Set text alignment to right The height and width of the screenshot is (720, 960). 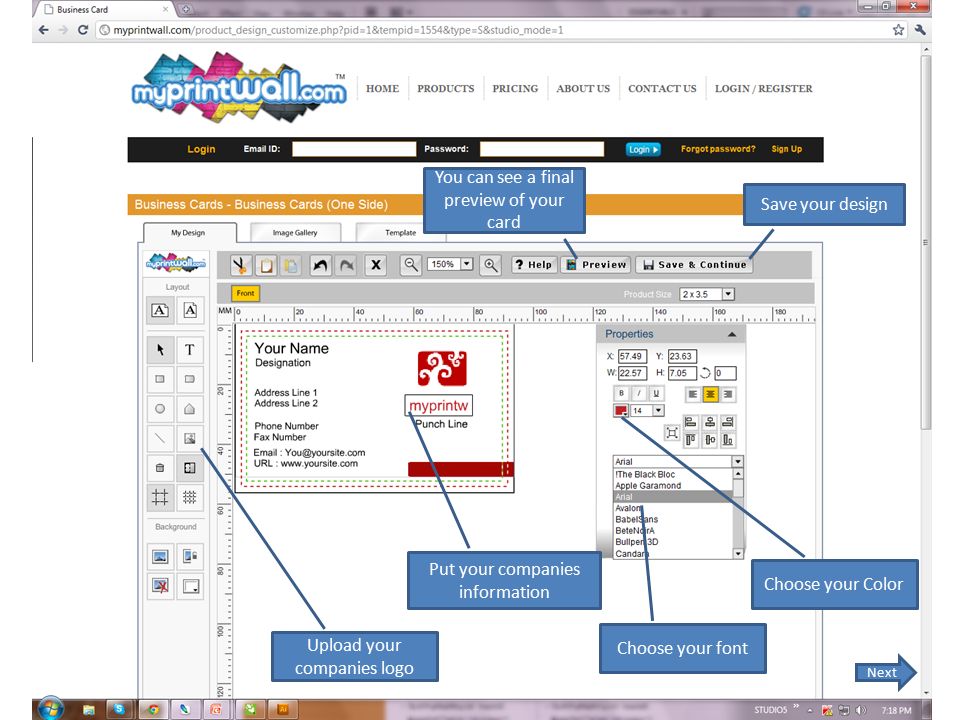(727, 394)
